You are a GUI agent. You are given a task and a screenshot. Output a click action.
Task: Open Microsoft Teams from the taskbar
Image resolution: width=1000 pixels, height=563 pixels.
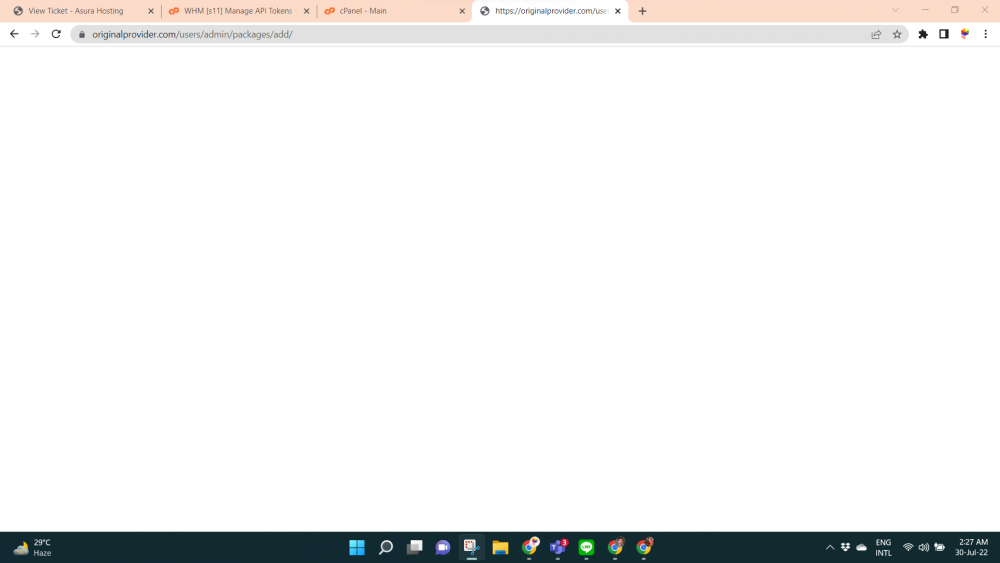click(558, 547)
